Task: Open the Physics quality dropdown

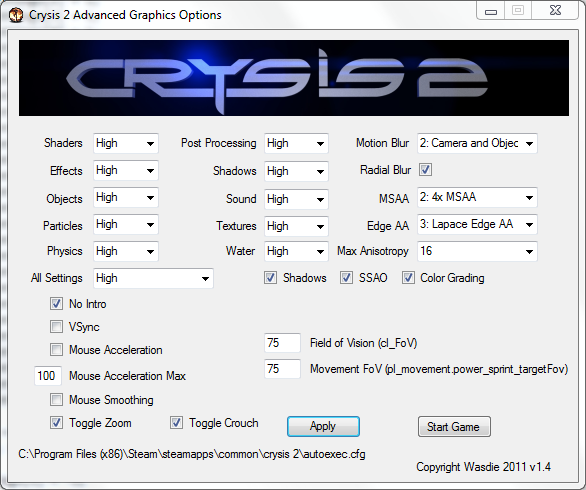Action: tap(126, 251)
